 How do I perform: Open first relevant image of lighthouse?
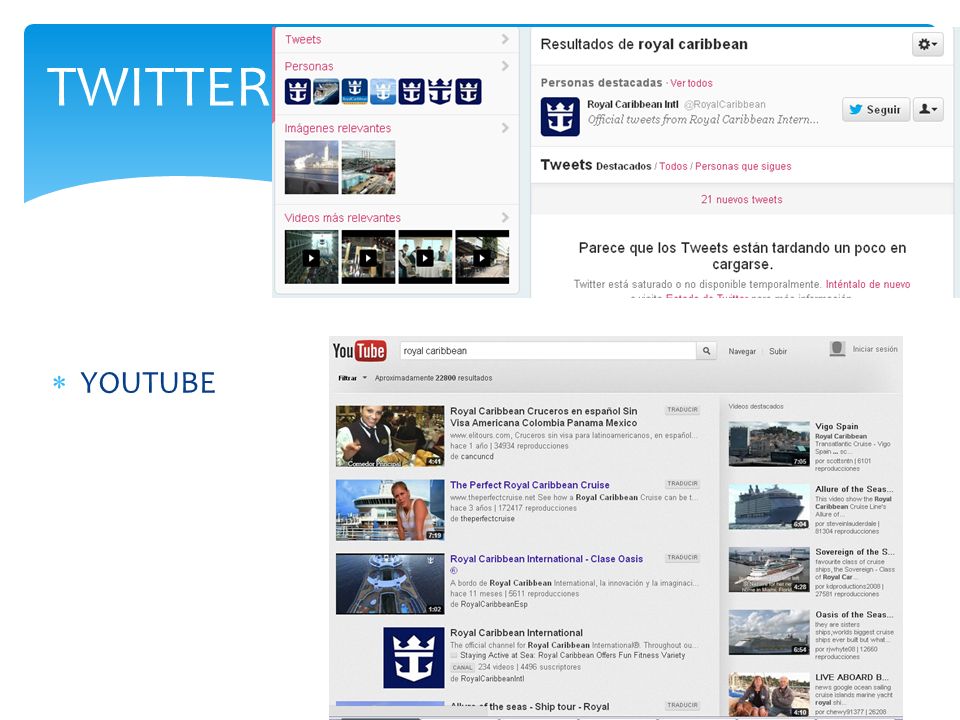(311, 167)
